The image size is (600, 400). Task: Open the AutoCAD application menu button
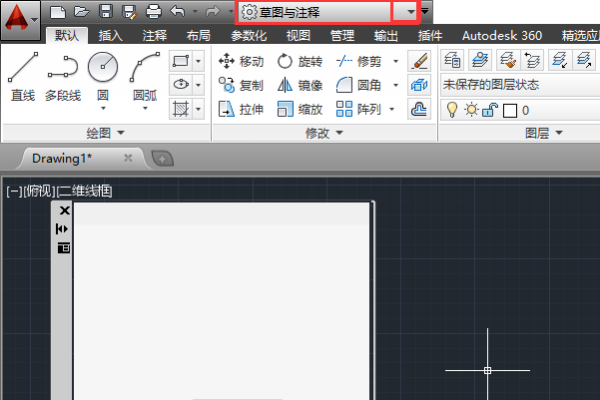click(x=20, y=17)
